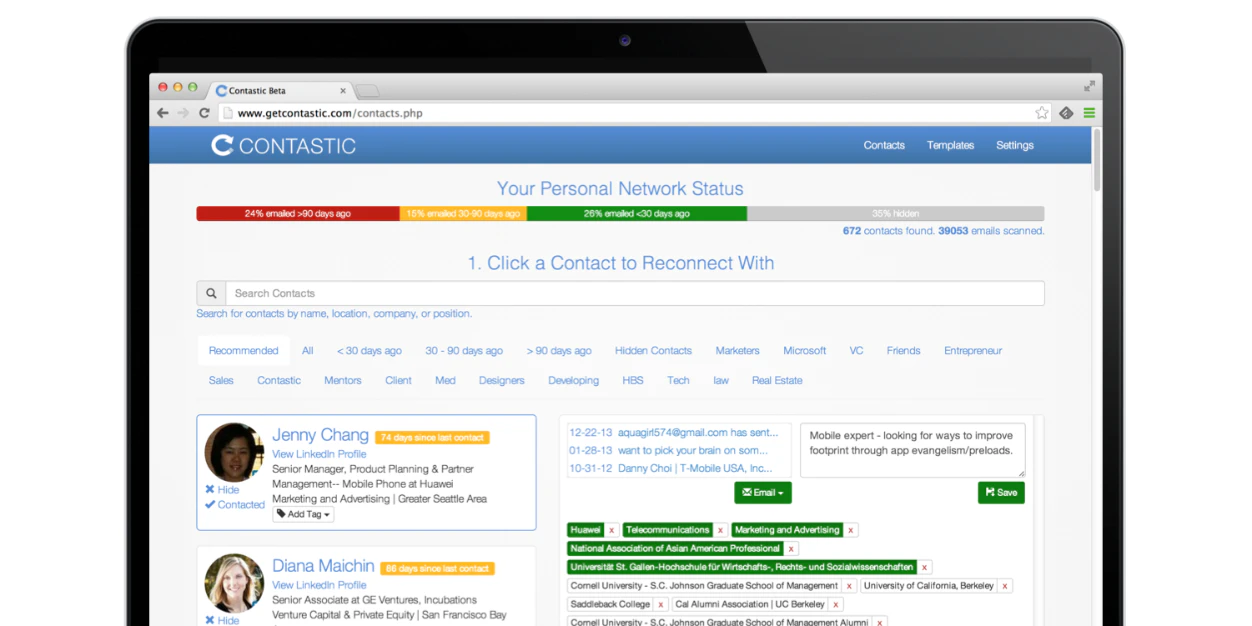Close the Contastic Beta browser tab
Image resolution: width=1252 pixels, height=626 pixels.
click(342, 90)
